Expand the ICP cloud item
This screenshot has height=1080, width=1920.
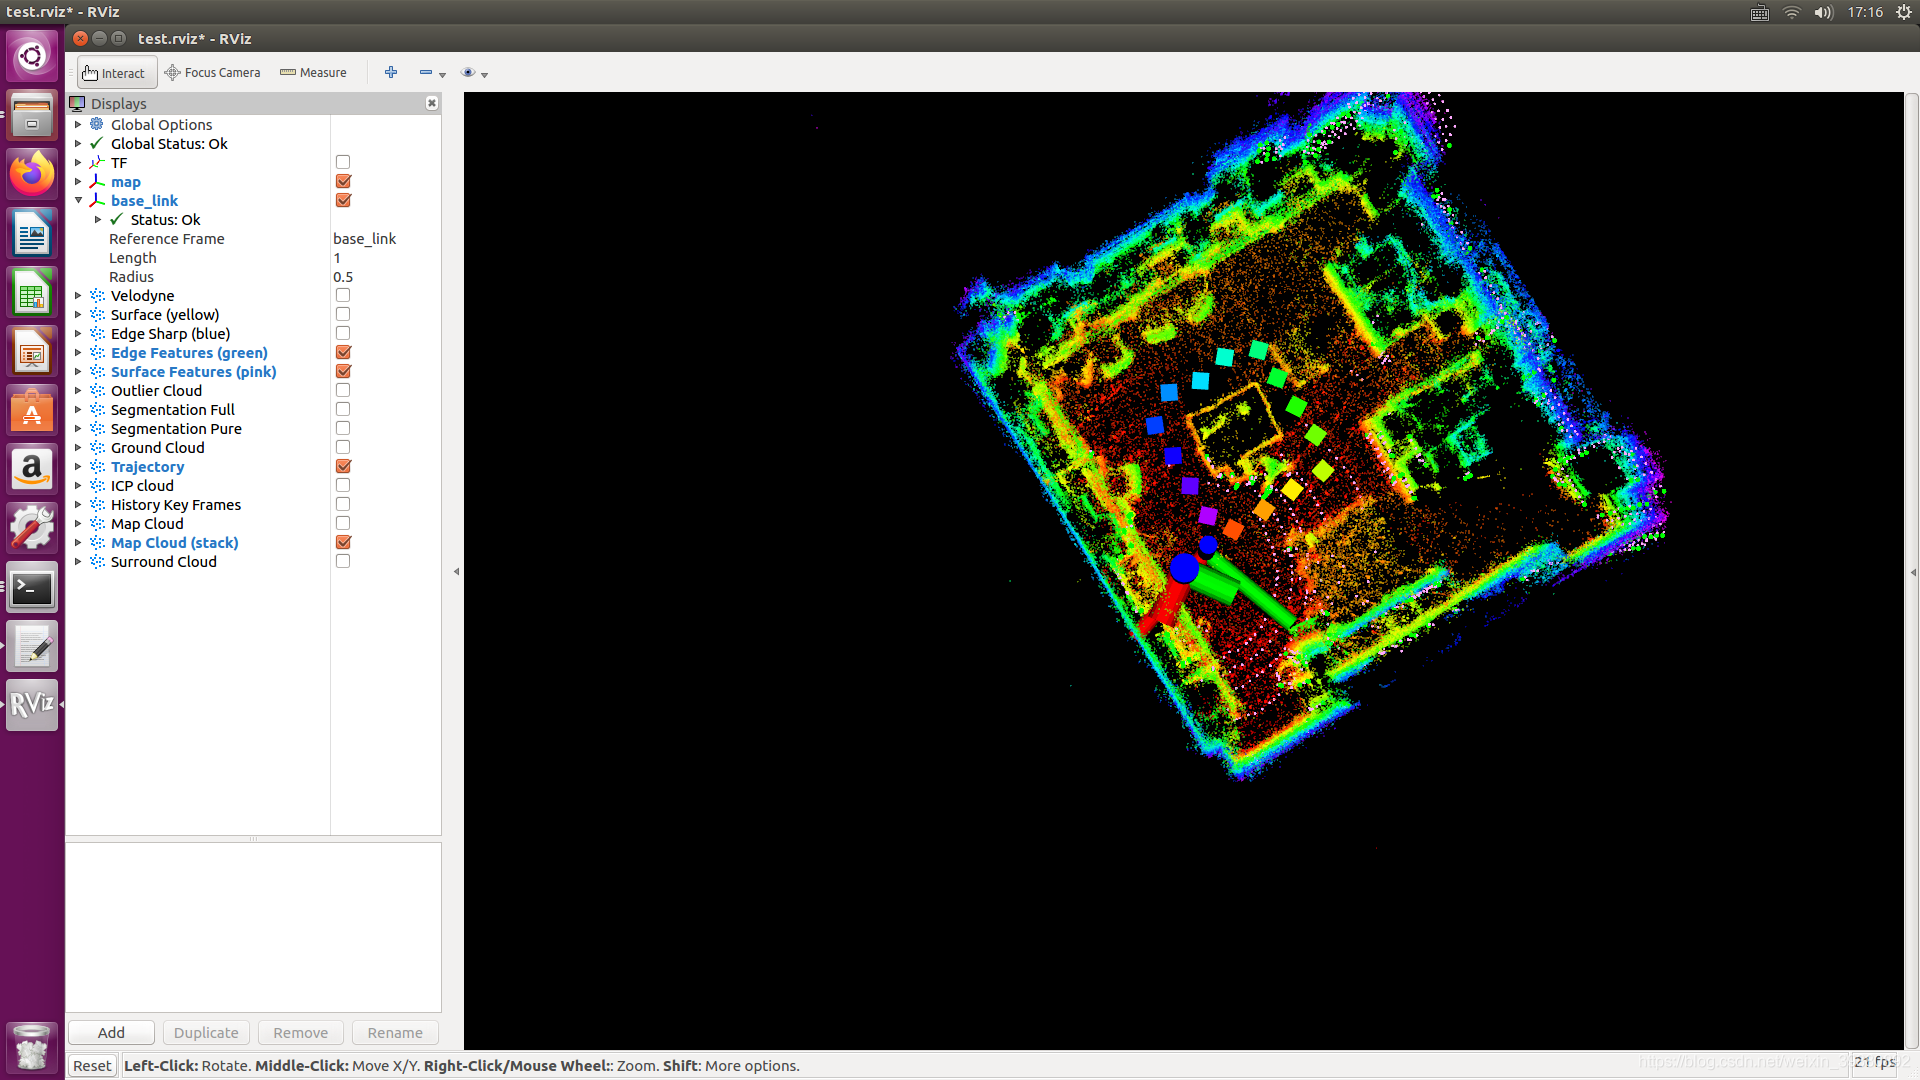pos(78,485)
